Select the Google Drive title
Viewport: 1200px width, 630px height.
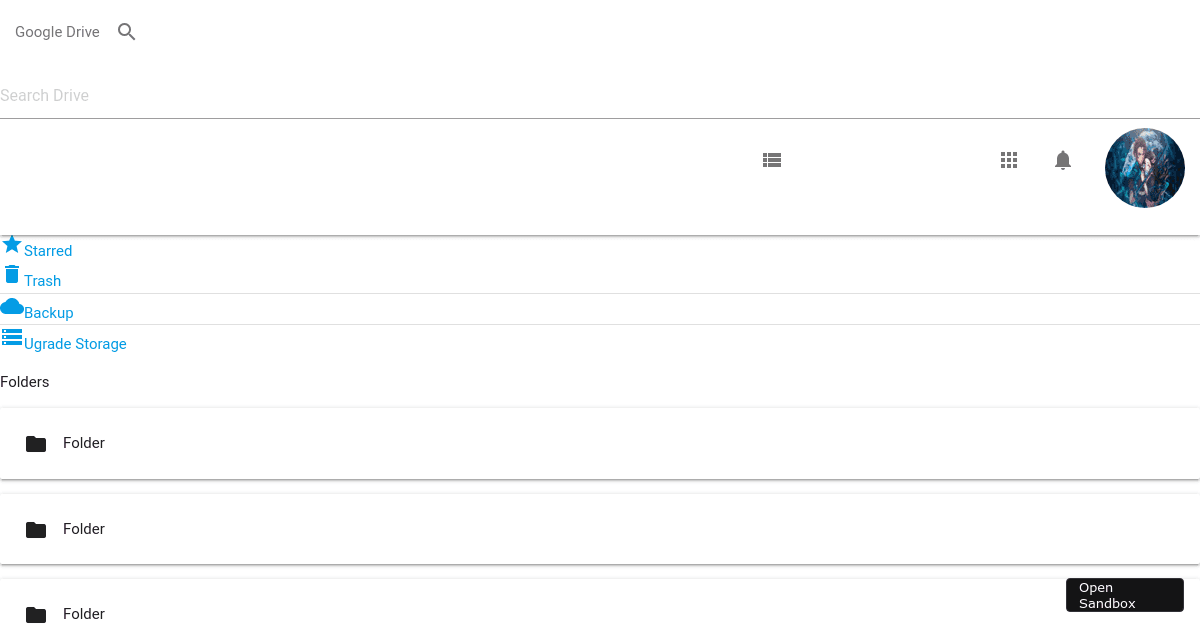57,31
